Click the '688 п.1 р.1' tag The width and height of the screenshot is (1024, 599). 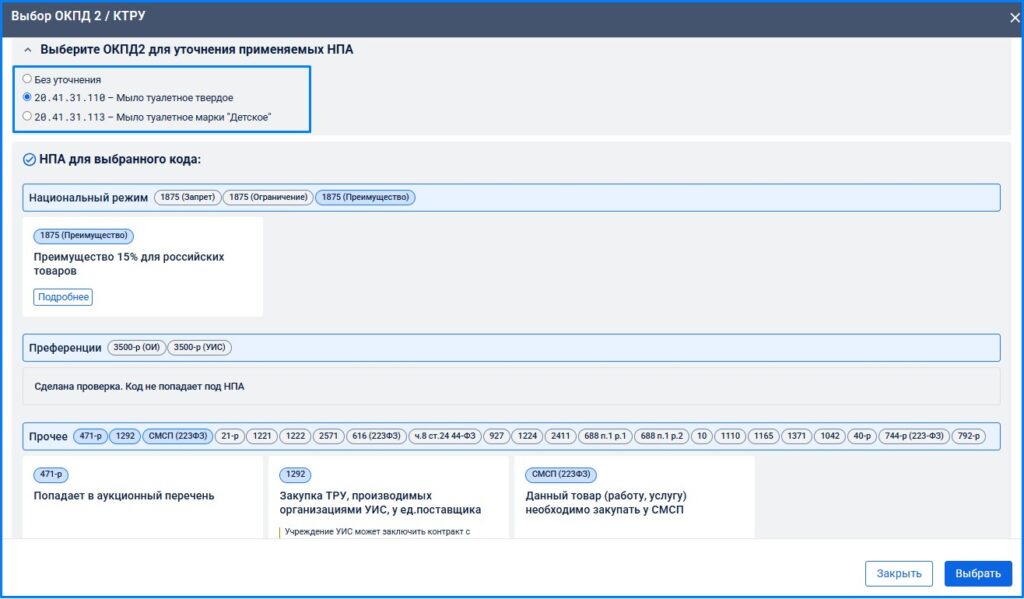pyautogui.click(x=605, y=436)
